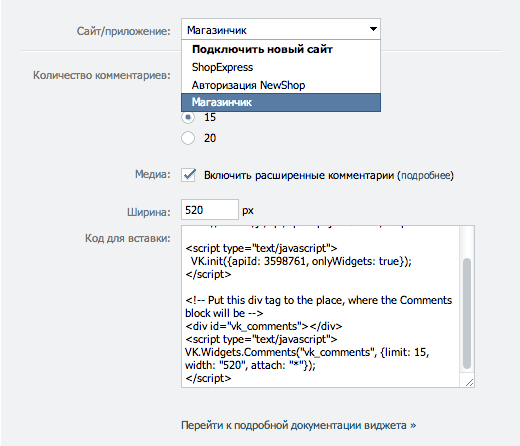Click the textarea resize handle corner
Viewport: 520px width, 446px height.
469,382
